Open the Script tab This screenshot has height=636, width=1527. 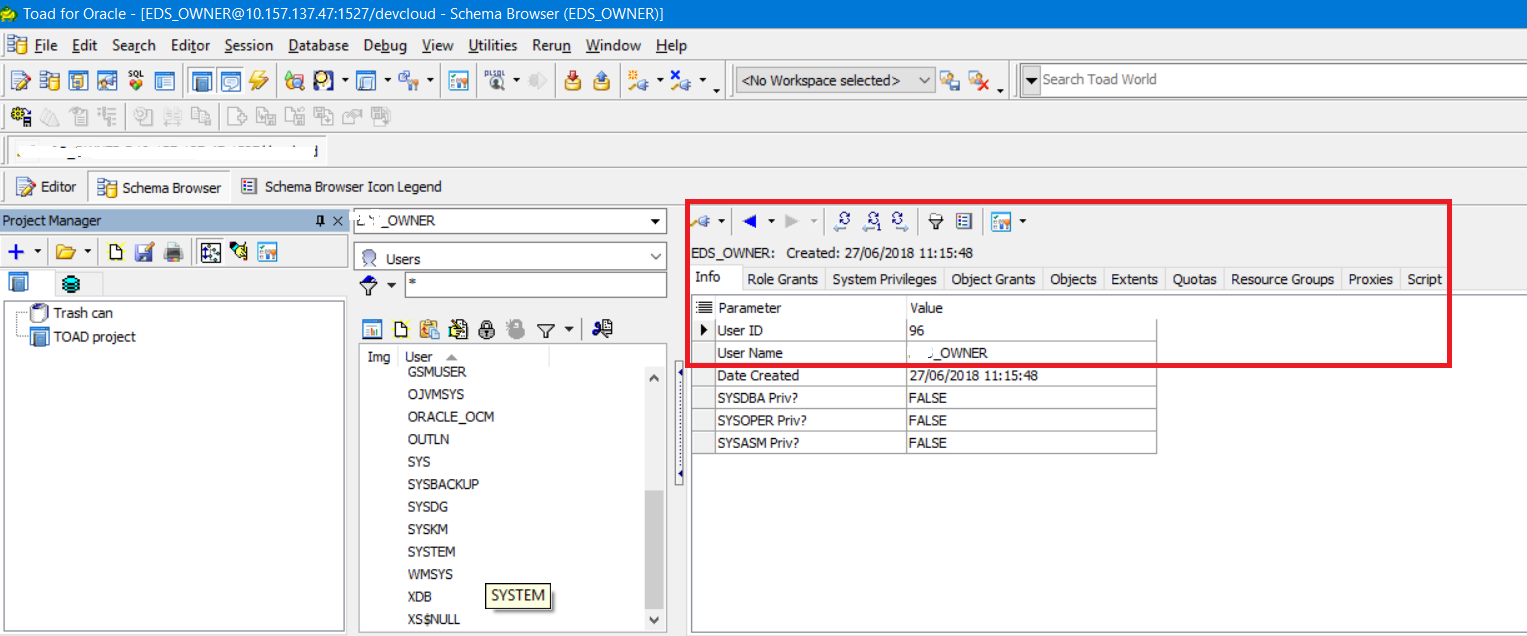pos(1424,279)
